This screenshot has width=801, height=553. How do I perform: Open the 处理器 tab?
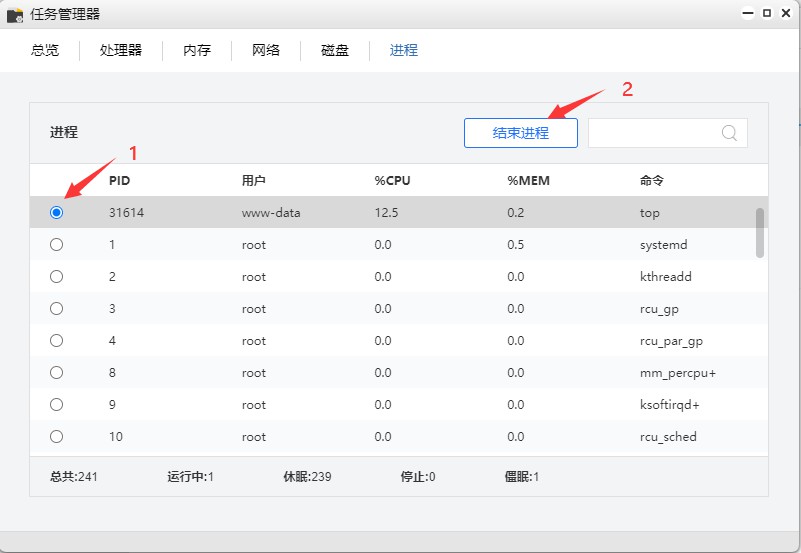click(x=120, y=50)
